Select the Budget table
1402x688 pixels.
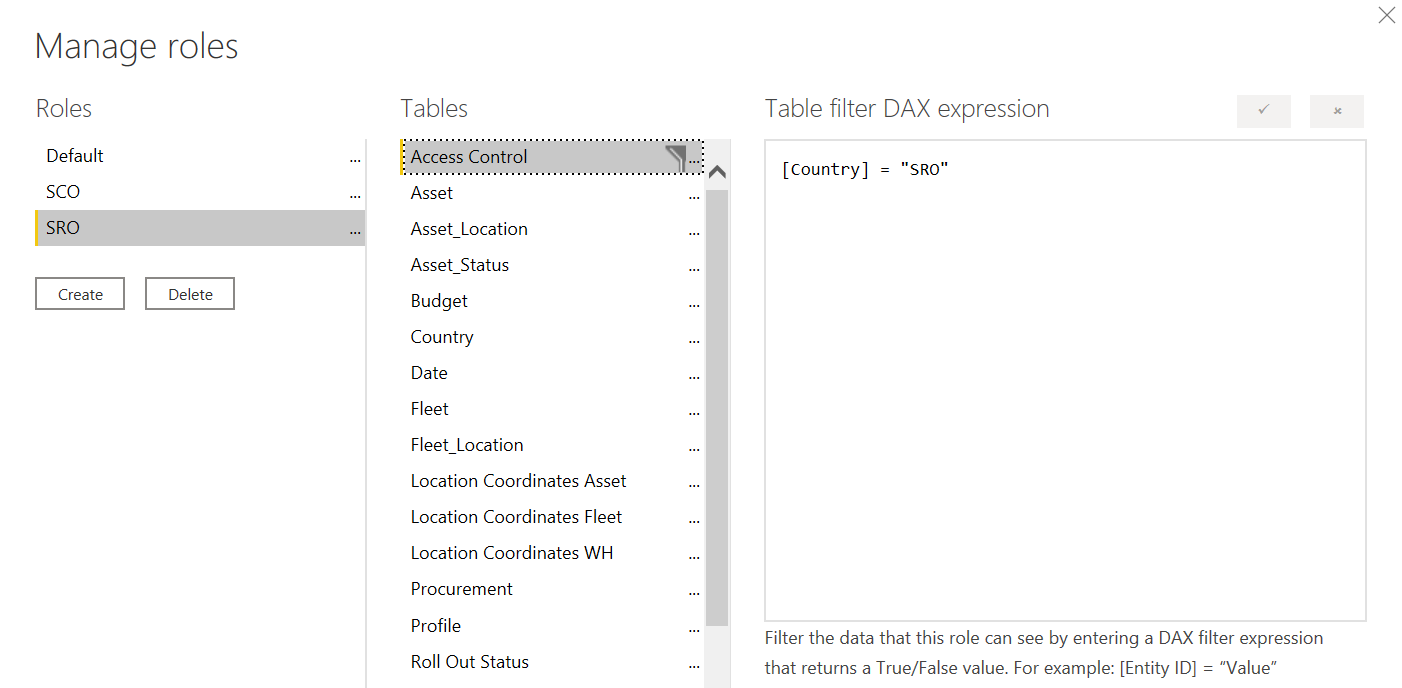[552, 301]
